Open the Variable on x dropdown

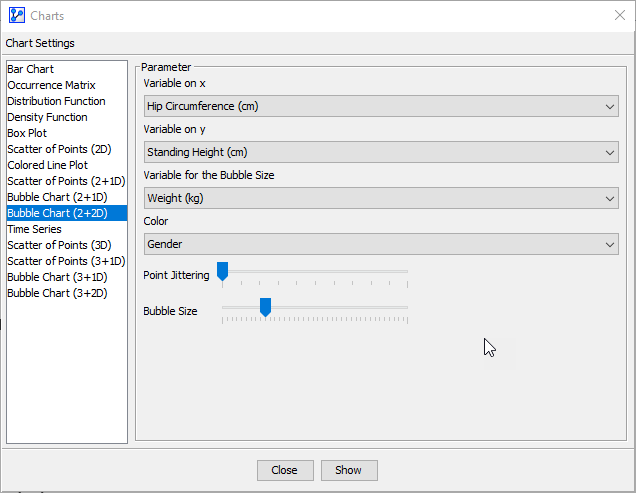point(381,106)
